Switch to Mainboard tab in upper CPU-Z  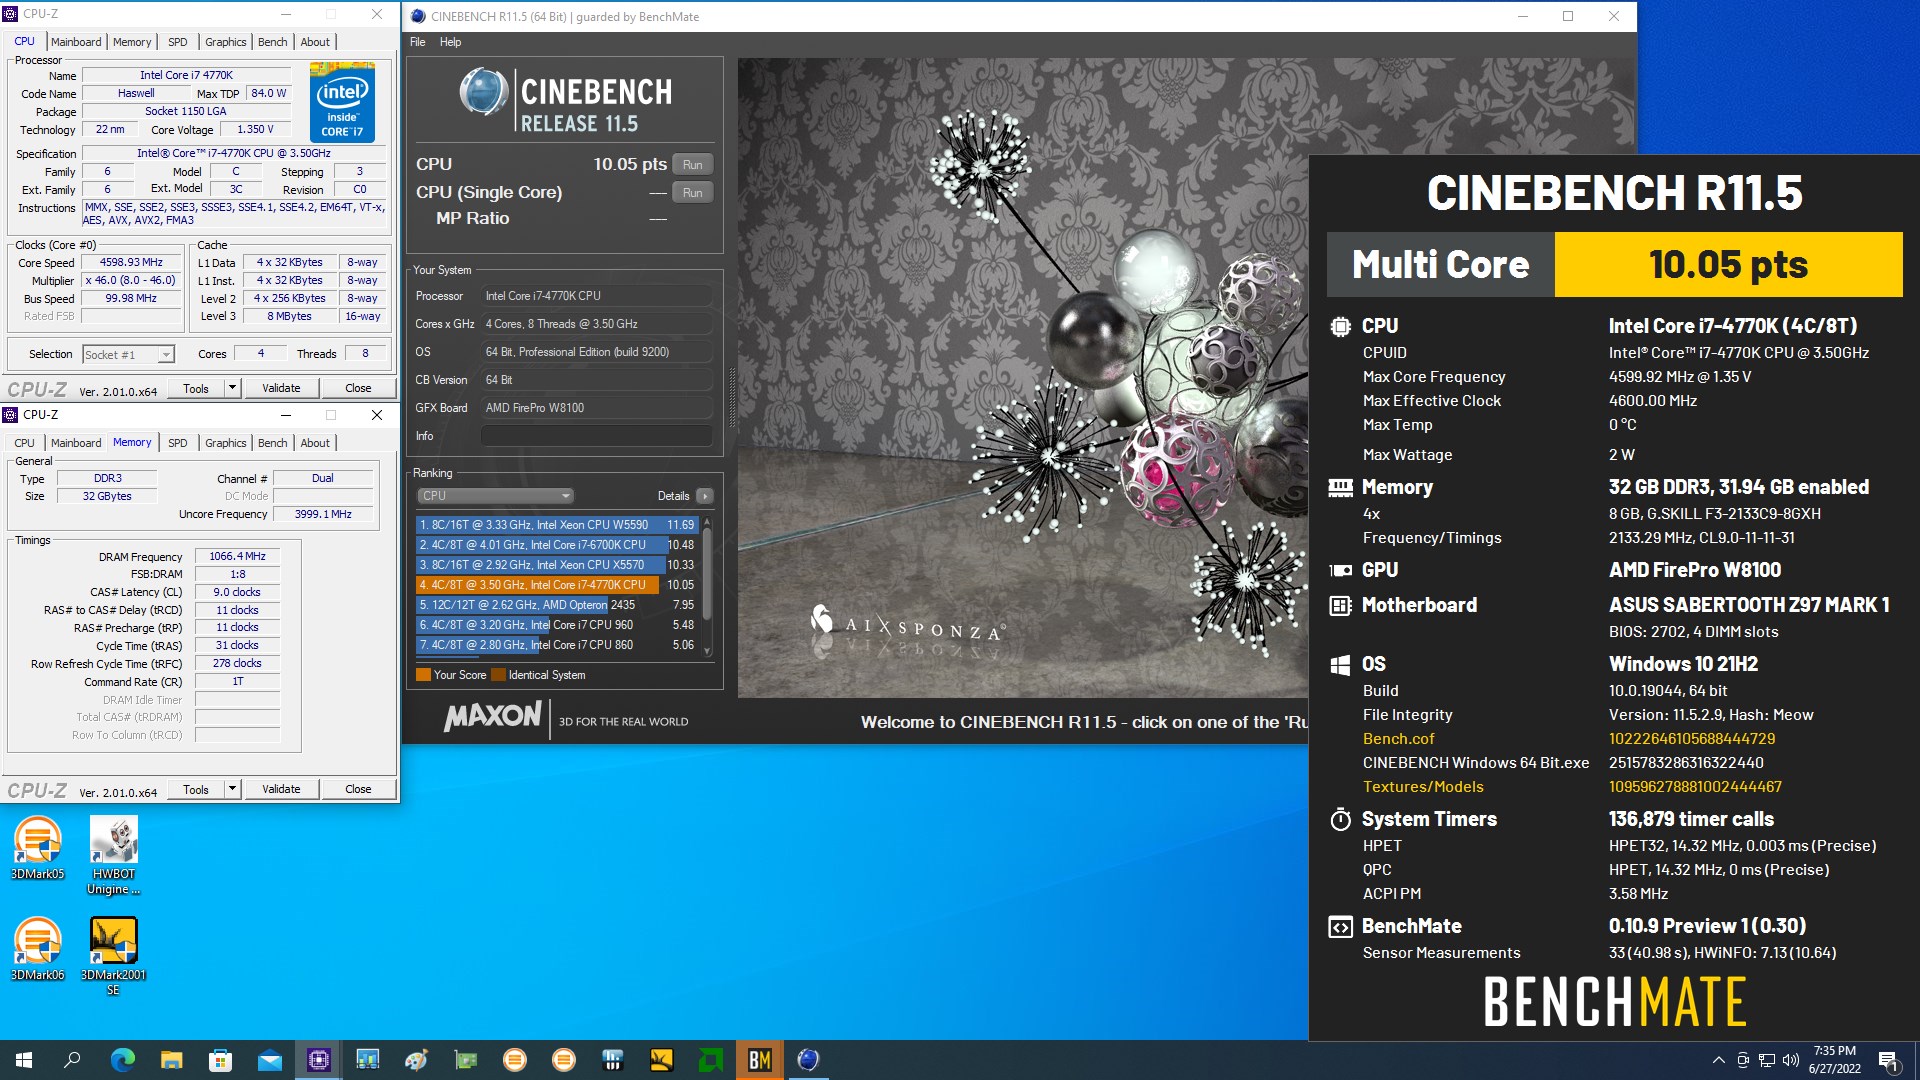tap(76, 42)
